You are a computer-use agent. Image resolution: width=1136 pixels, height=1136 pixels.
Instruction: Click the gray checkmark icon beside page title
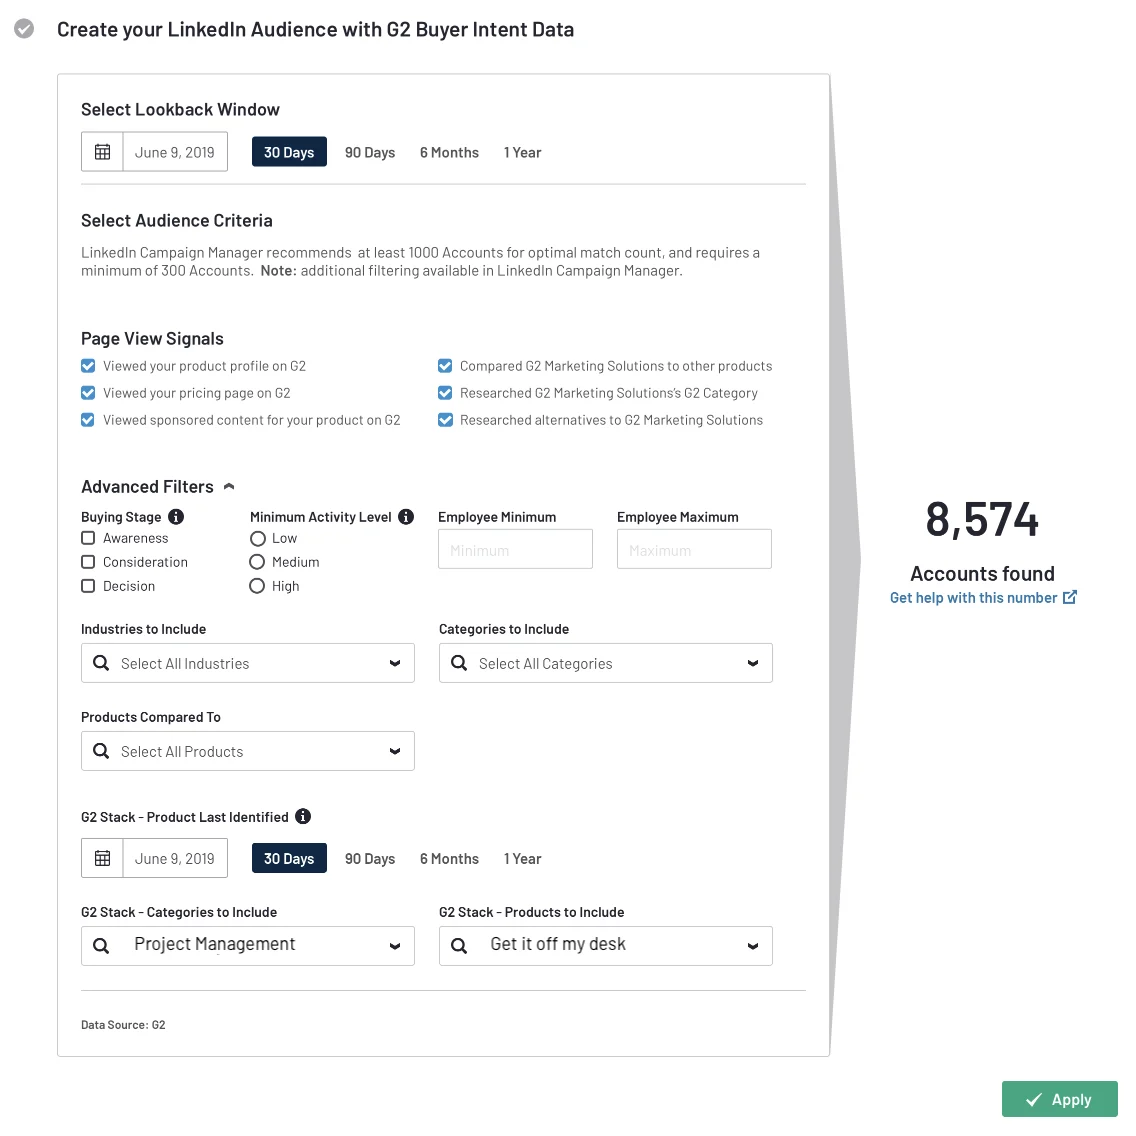(x=24, y=29)
